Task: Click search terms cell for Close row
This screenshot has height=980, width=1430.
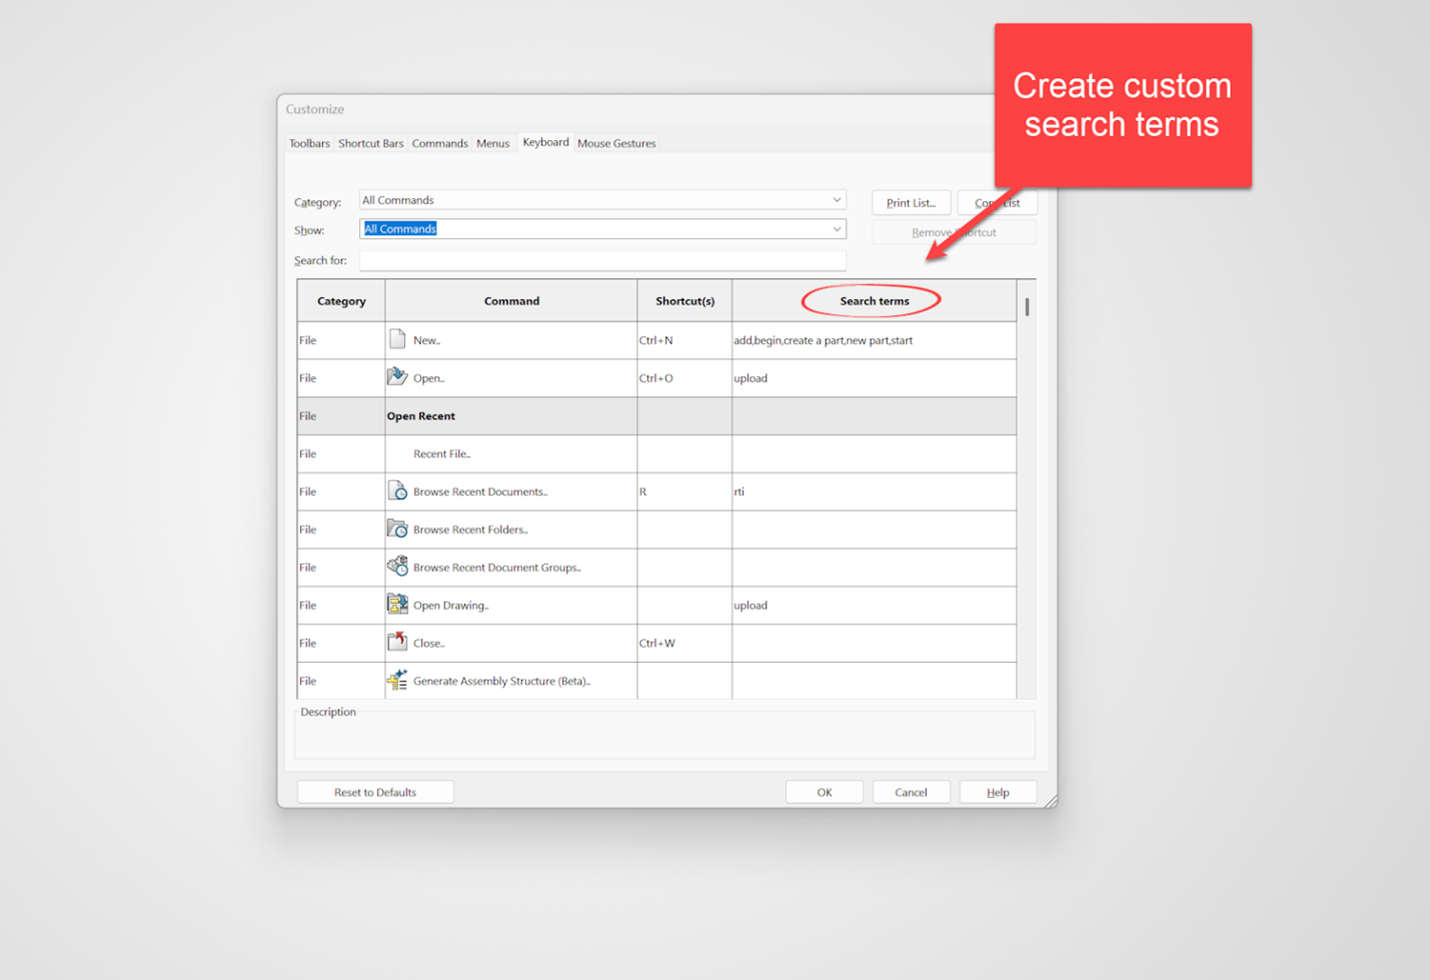Action: (x=874, y=643)
